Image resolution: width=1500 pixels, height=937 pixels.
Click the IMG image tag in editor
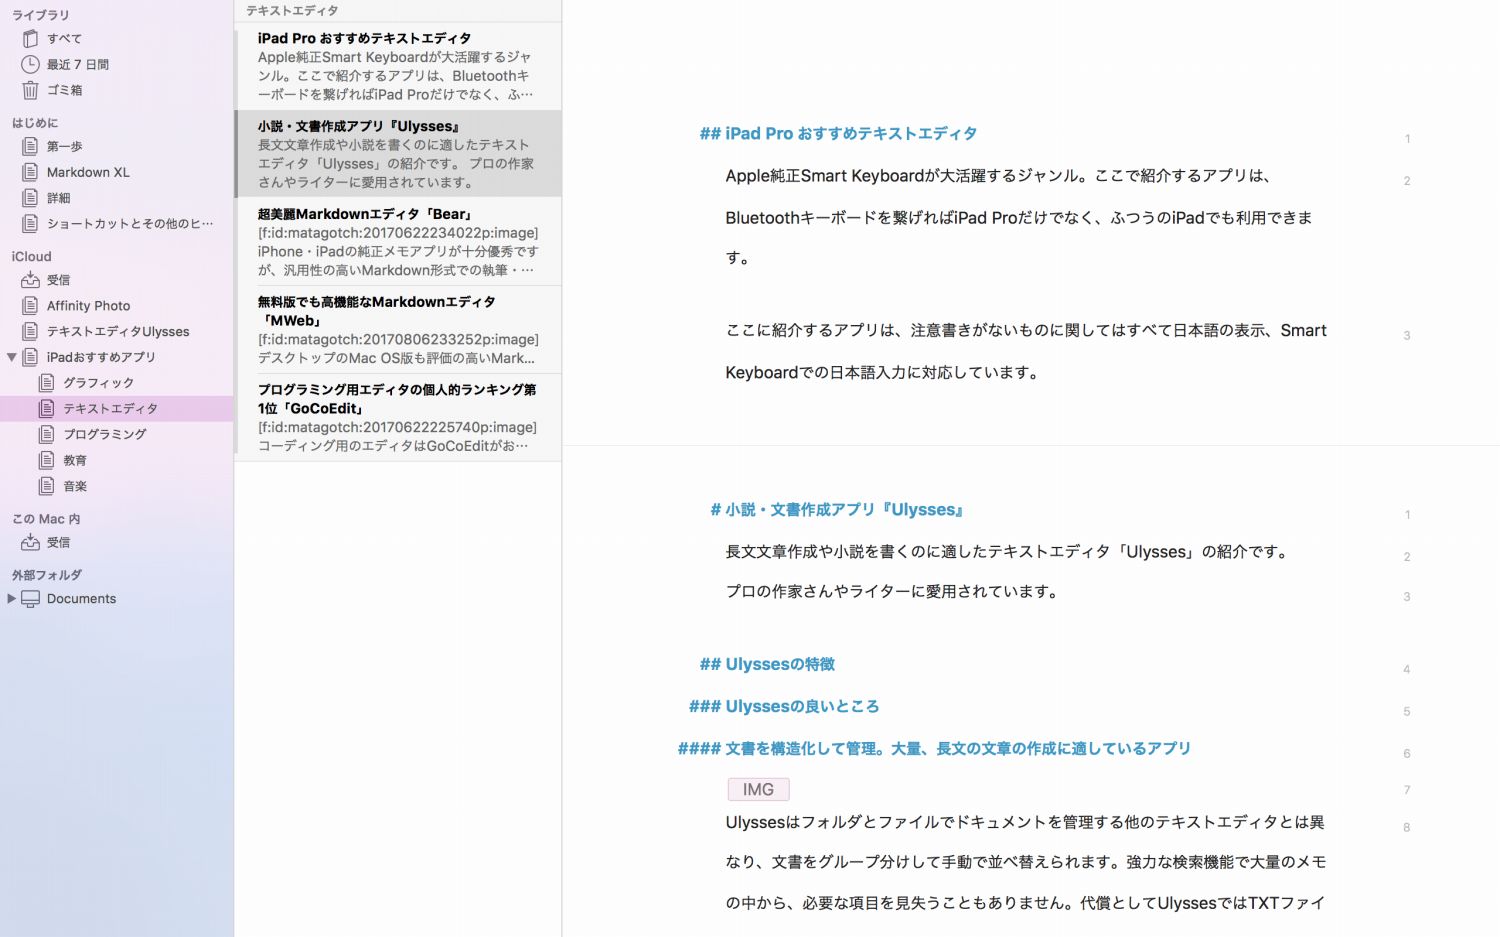tap(758, 789)
